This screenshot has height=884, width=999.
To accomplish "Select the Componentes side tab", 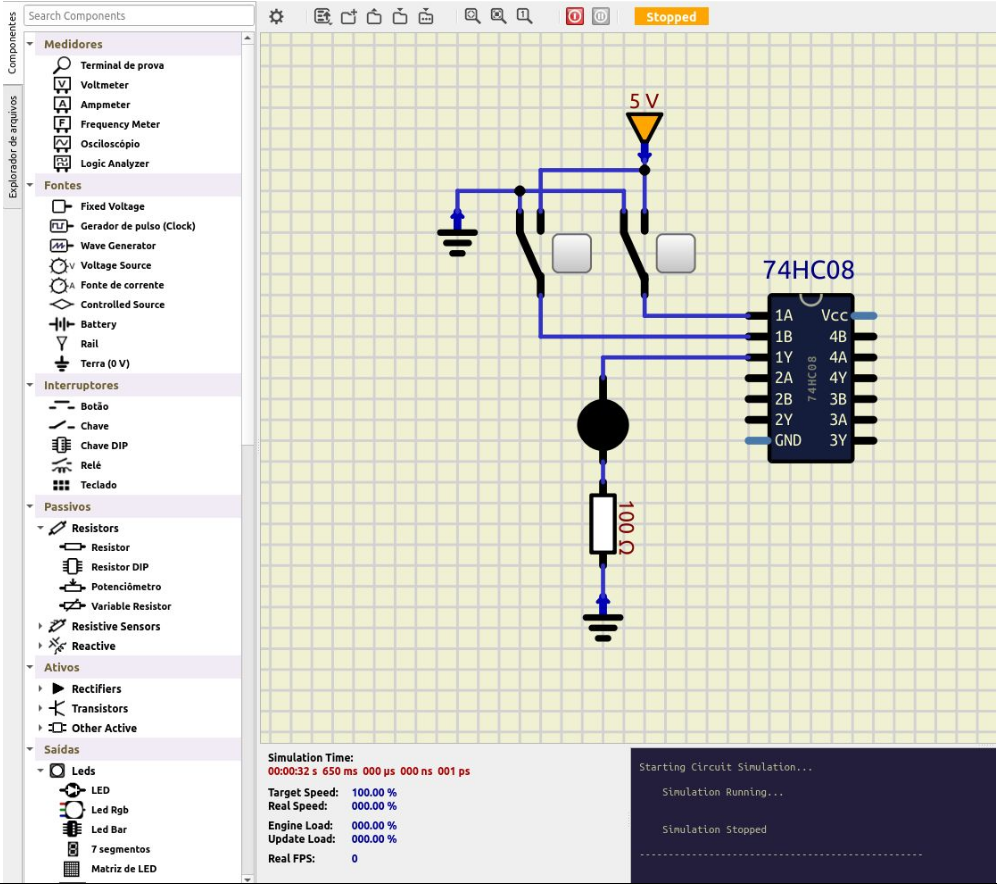I will [x=12, y=43].
